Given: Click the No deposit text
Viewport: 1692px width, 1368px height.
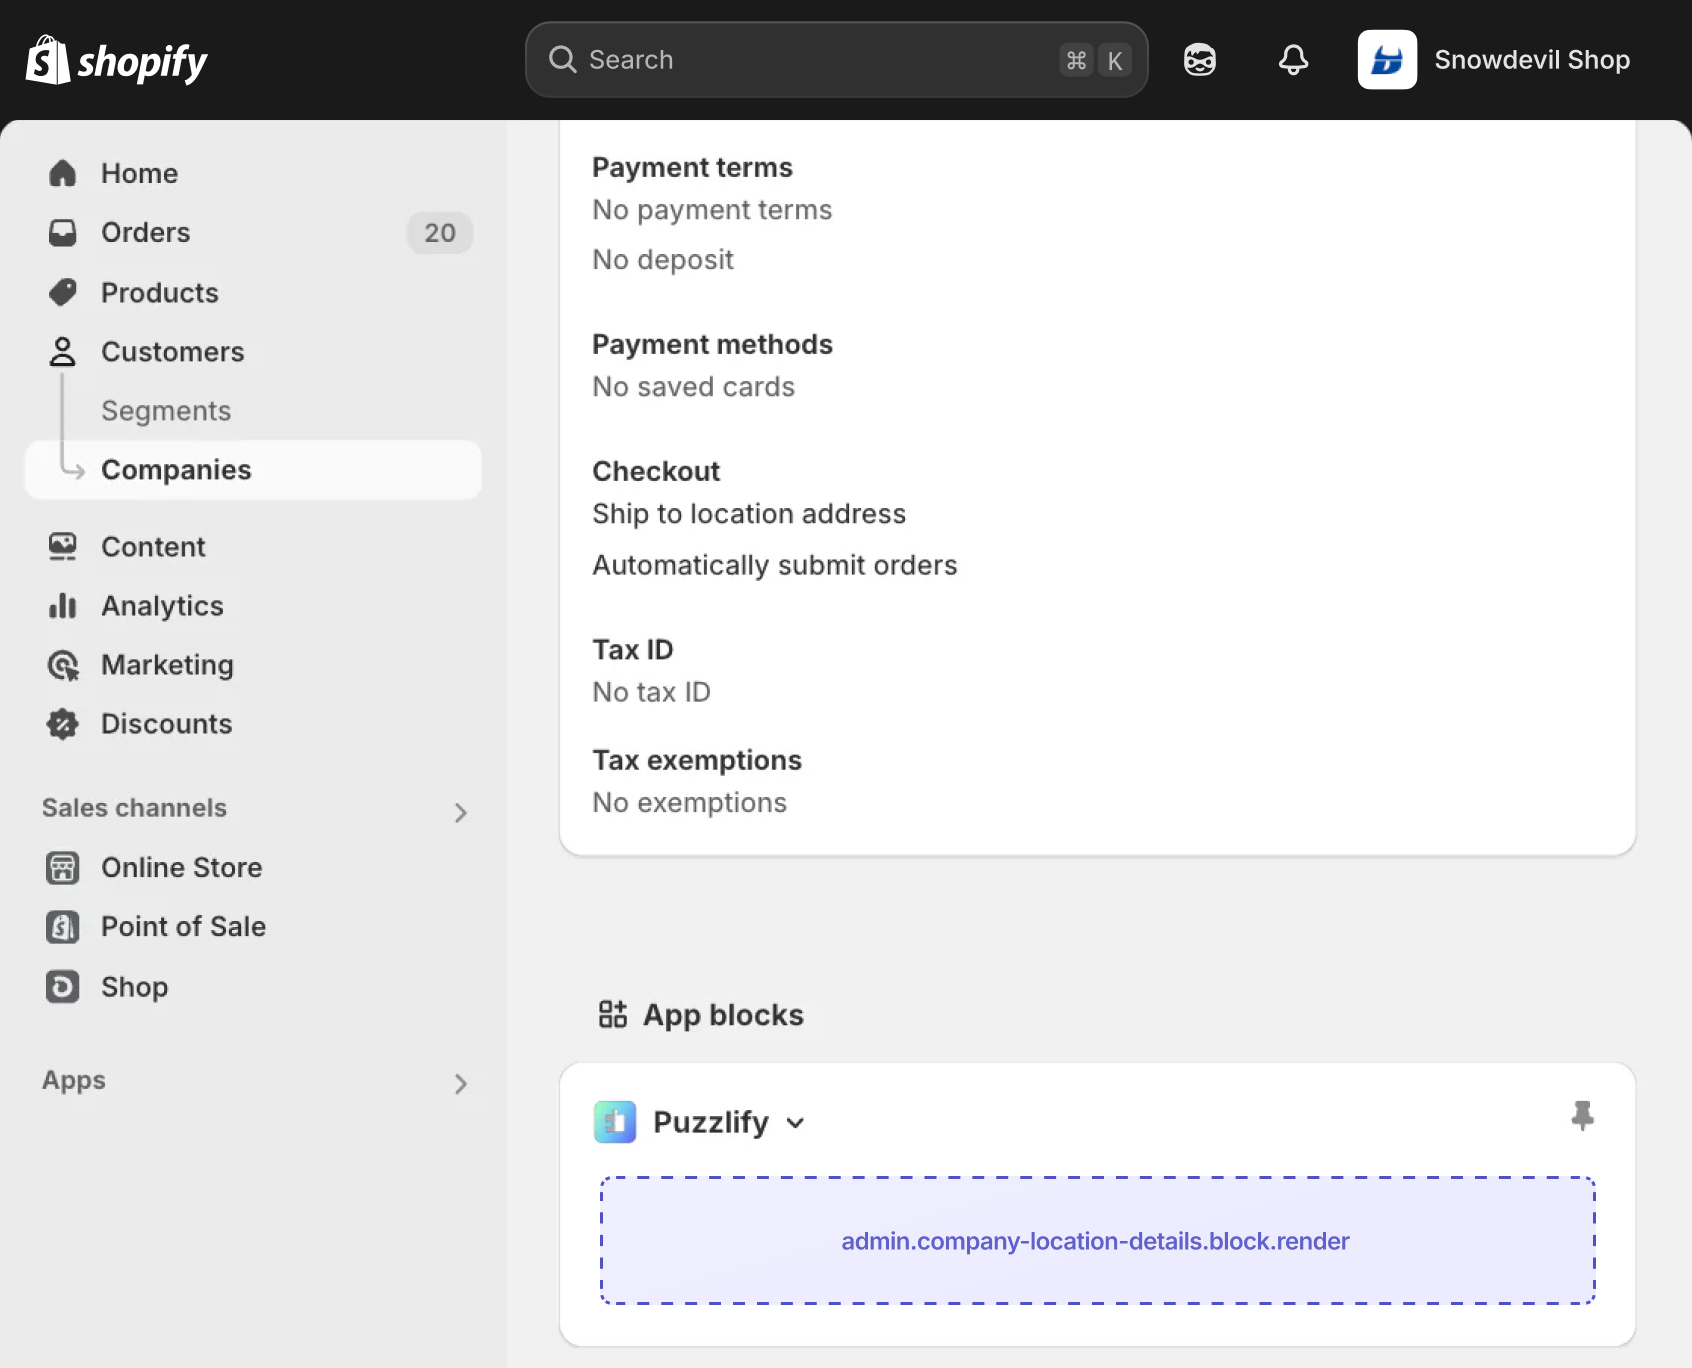Looking at the screenshot, I should click(x=663, y=260).
